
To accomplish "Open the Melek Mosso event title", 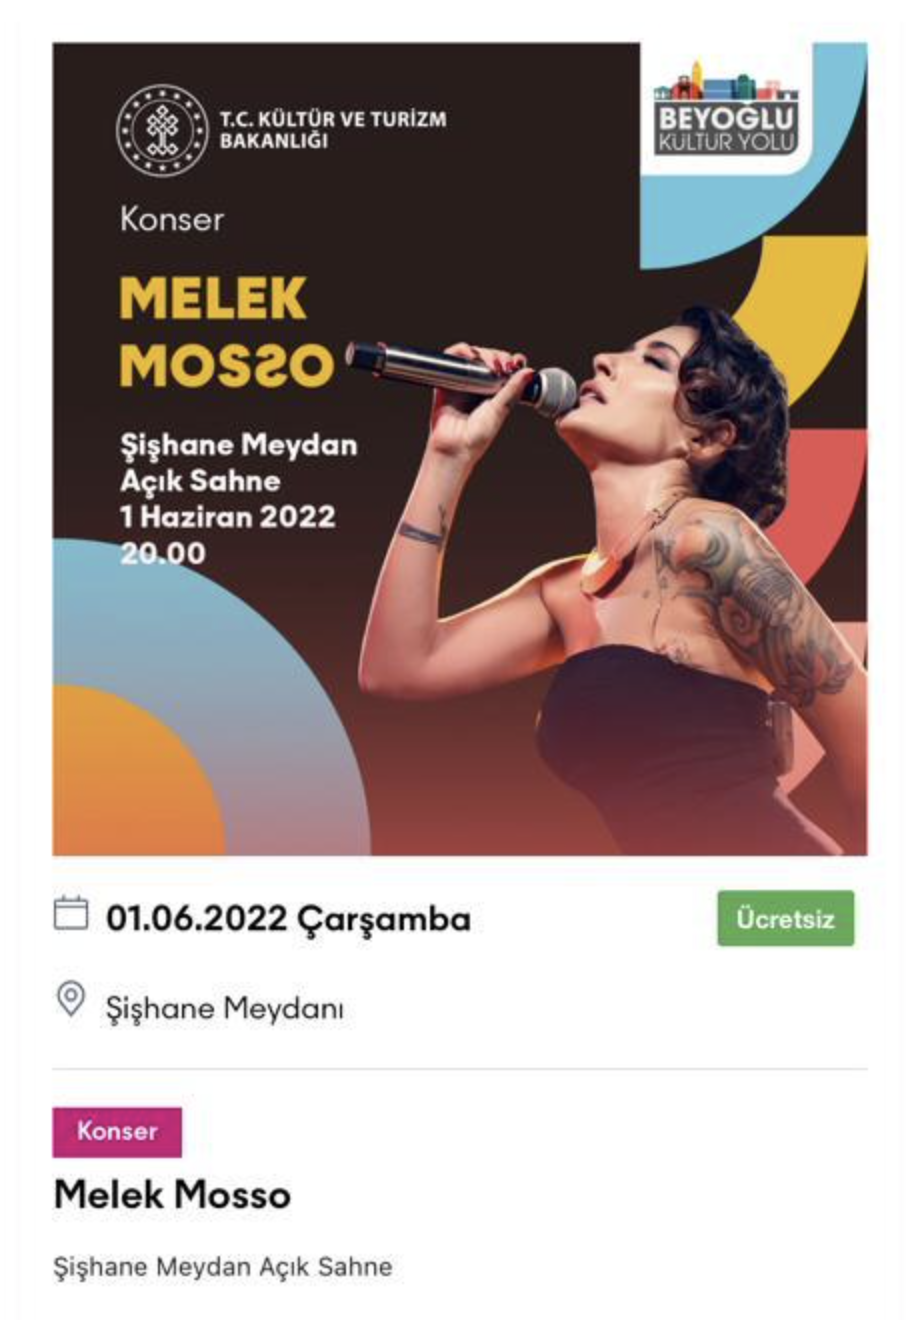I will 172,1194.
